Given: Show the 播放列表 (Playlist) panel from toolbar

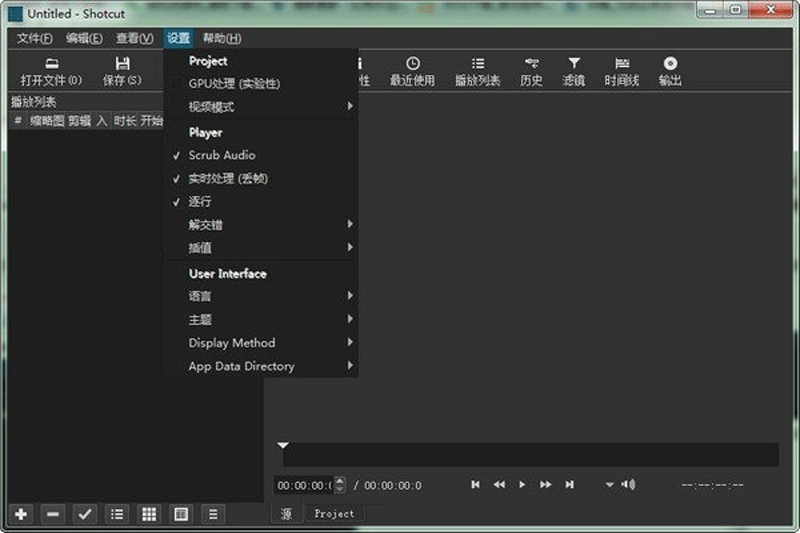Looking at the screenshot, I should [477, 71].
